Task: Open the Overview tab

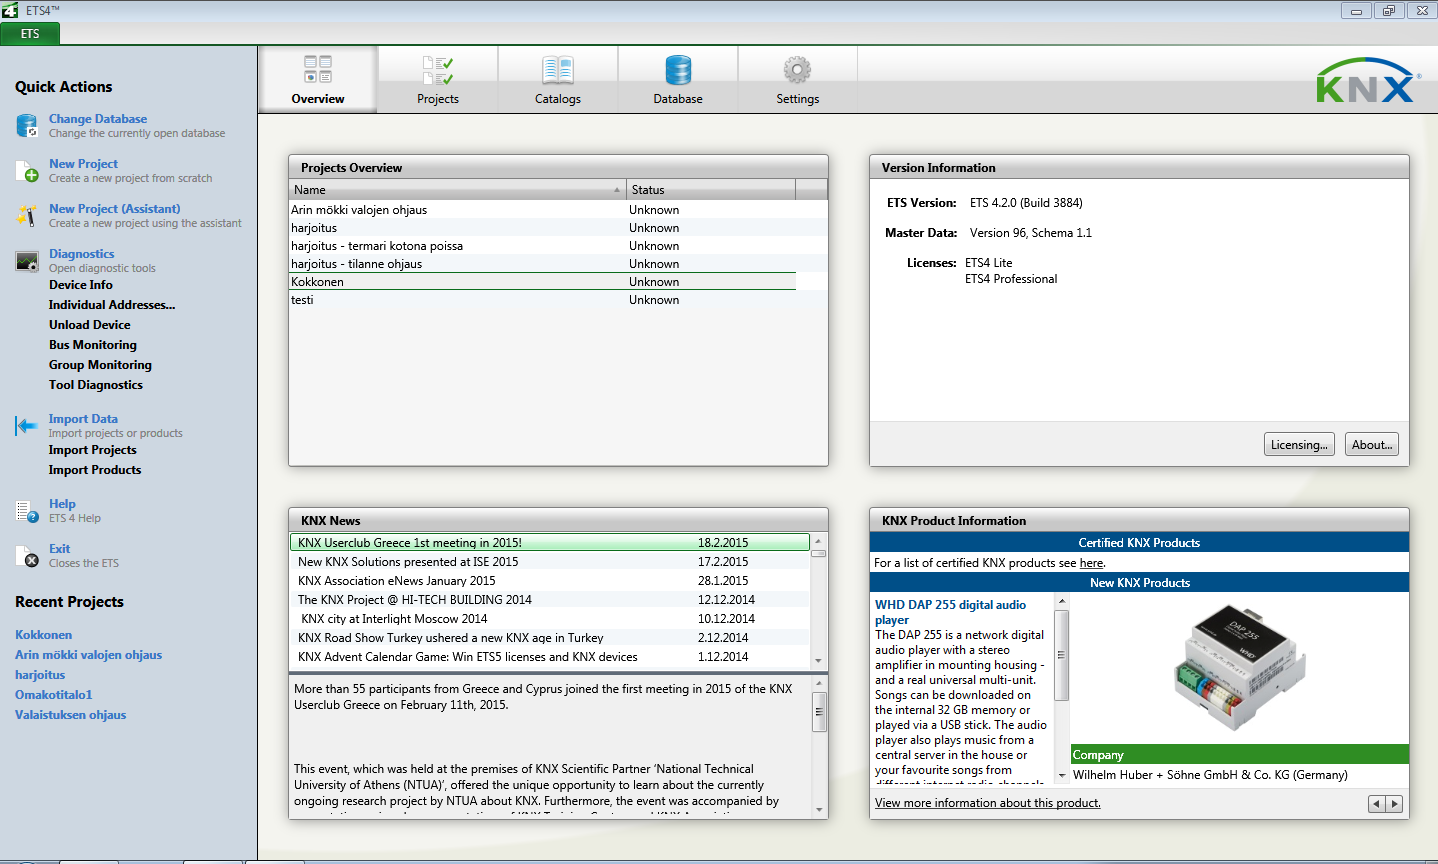Action: pos(318,79)
